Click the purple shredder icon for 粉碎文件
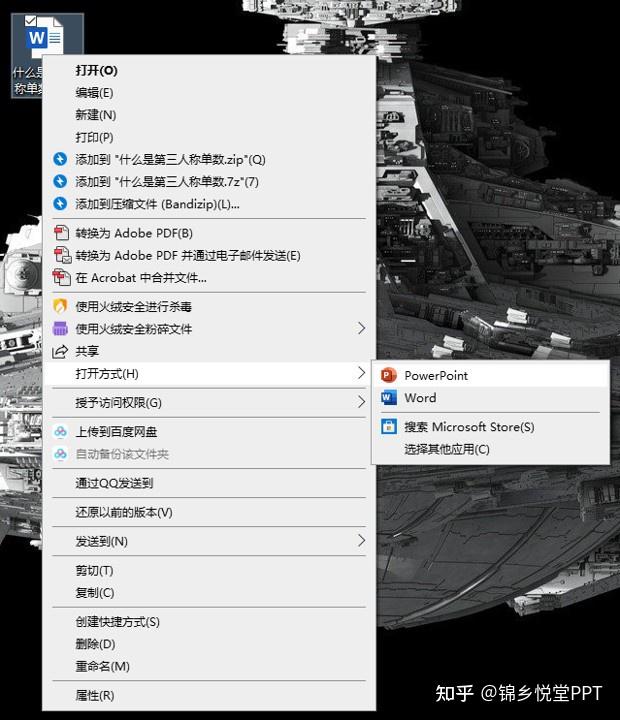 (x=60, y=328)
